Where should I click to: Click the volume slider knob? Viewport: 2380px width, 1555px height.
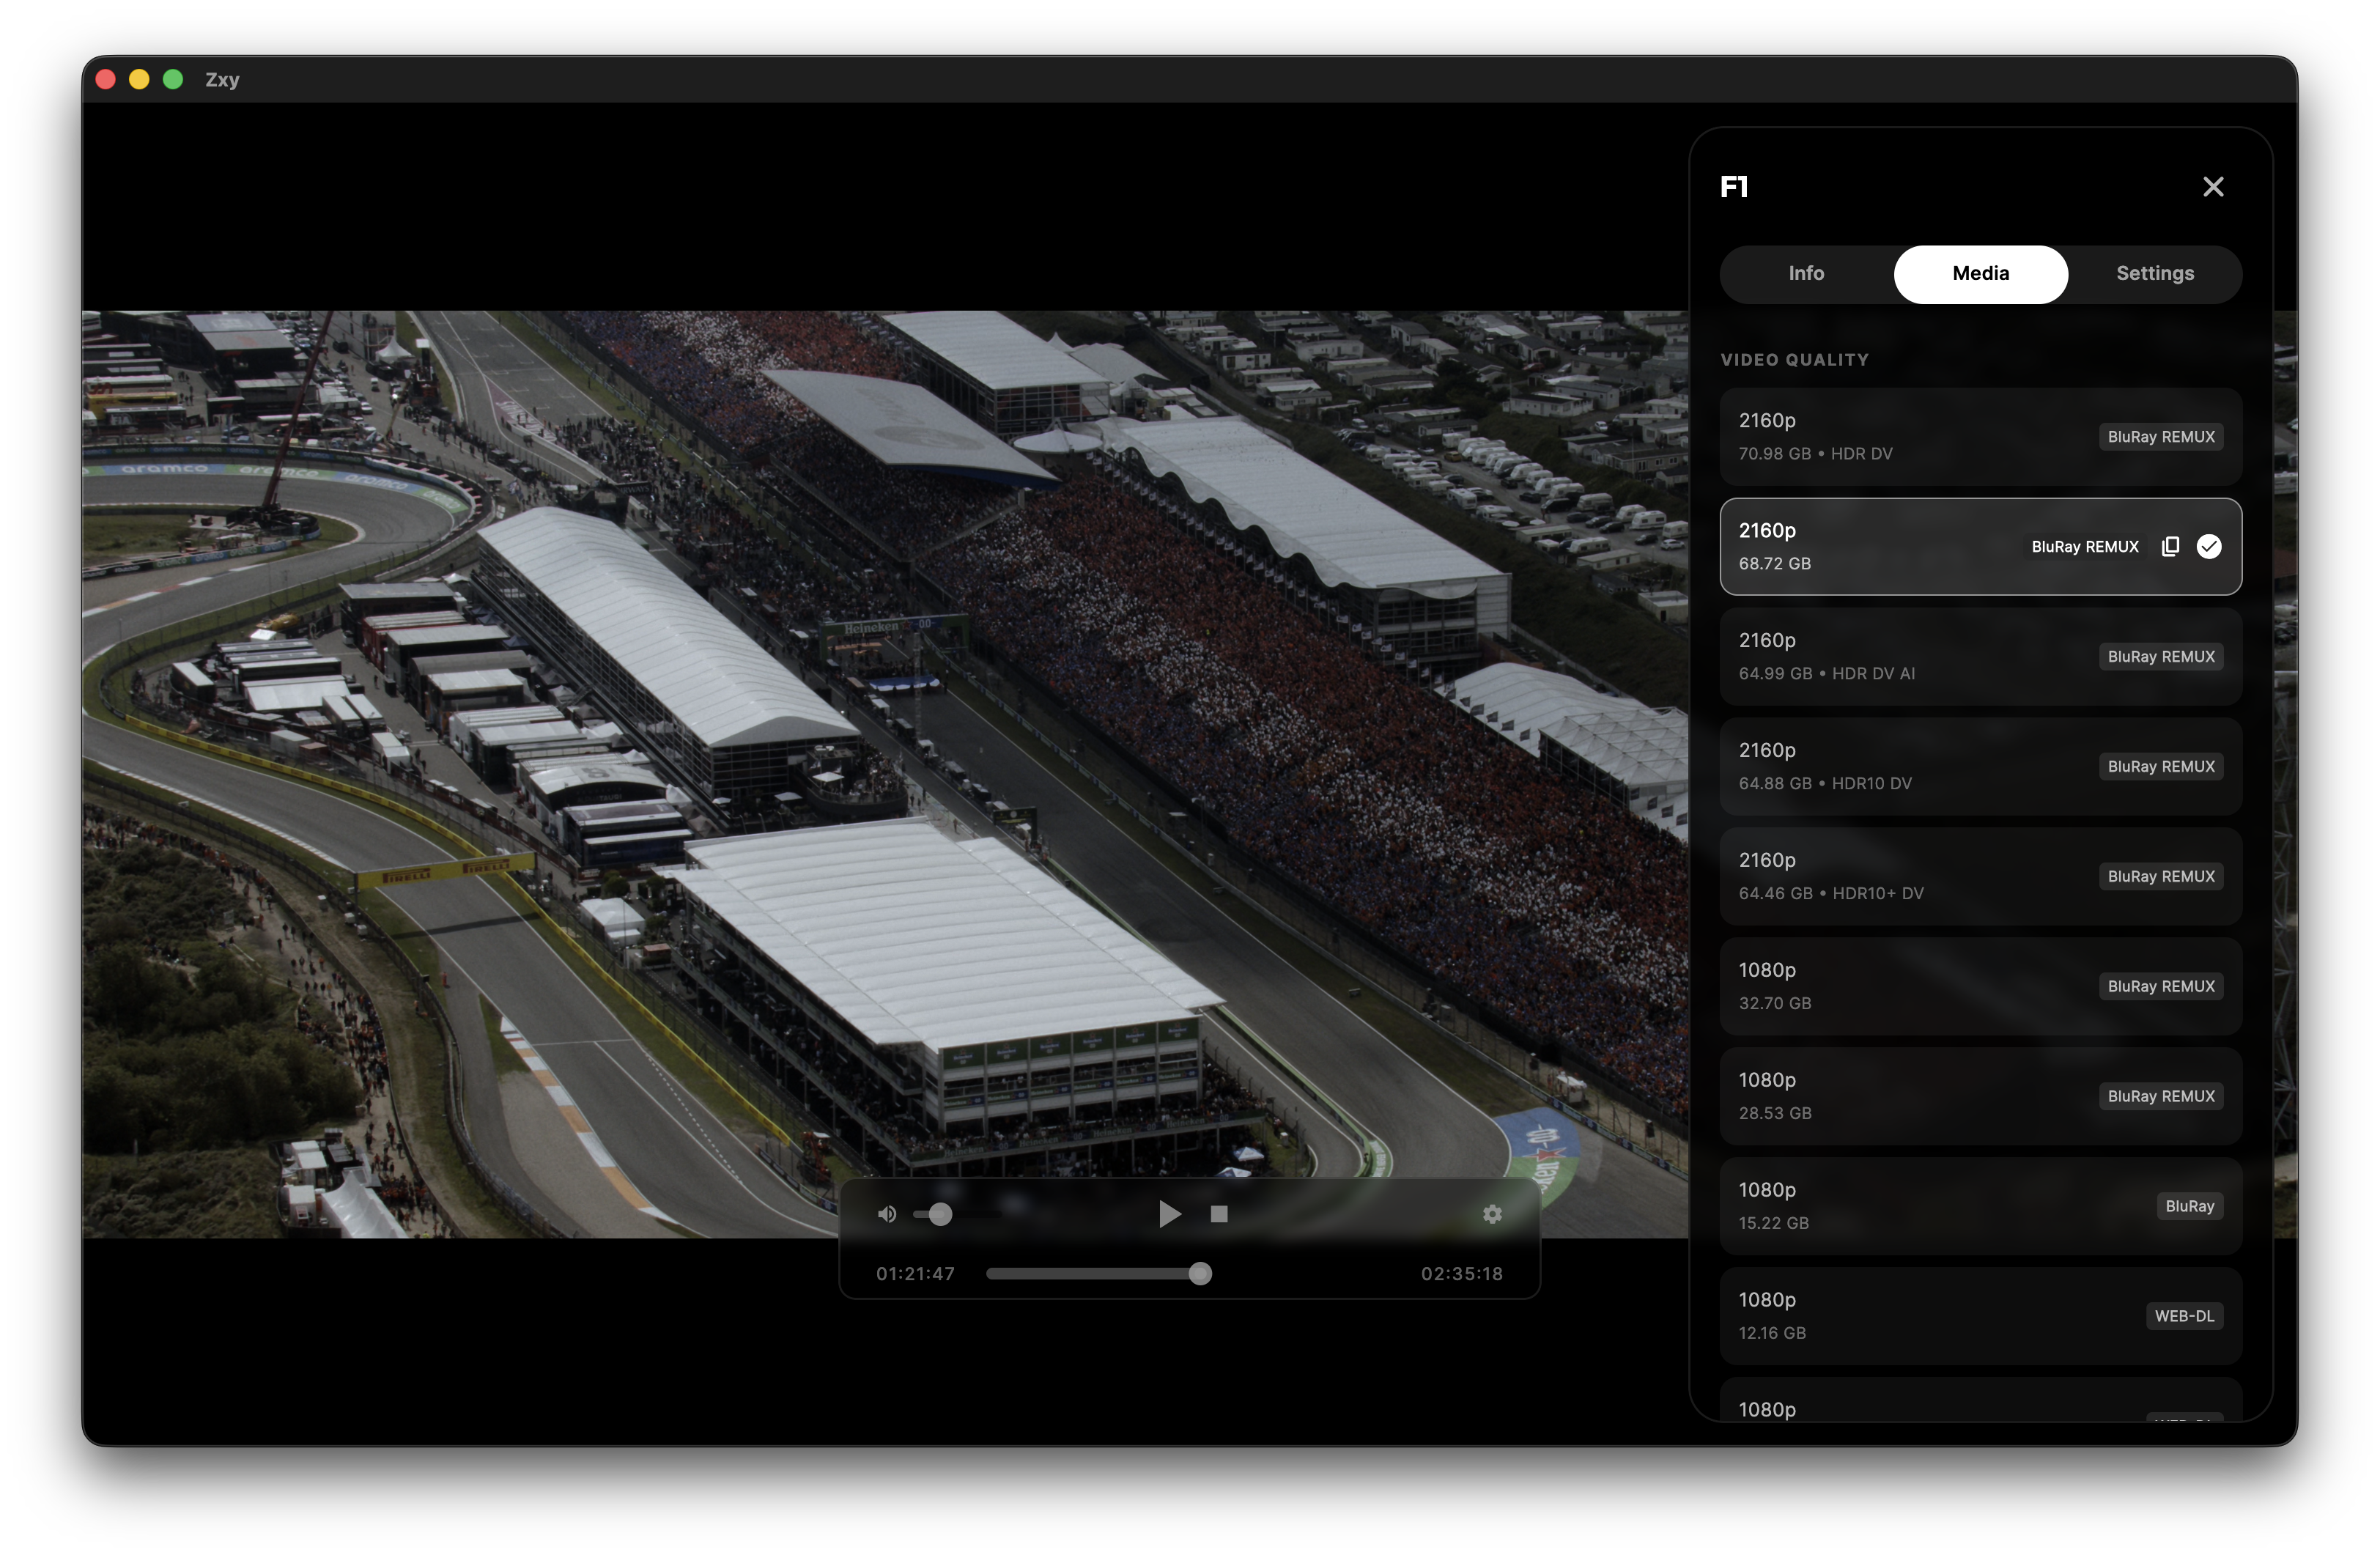(x=939, y=1214)
